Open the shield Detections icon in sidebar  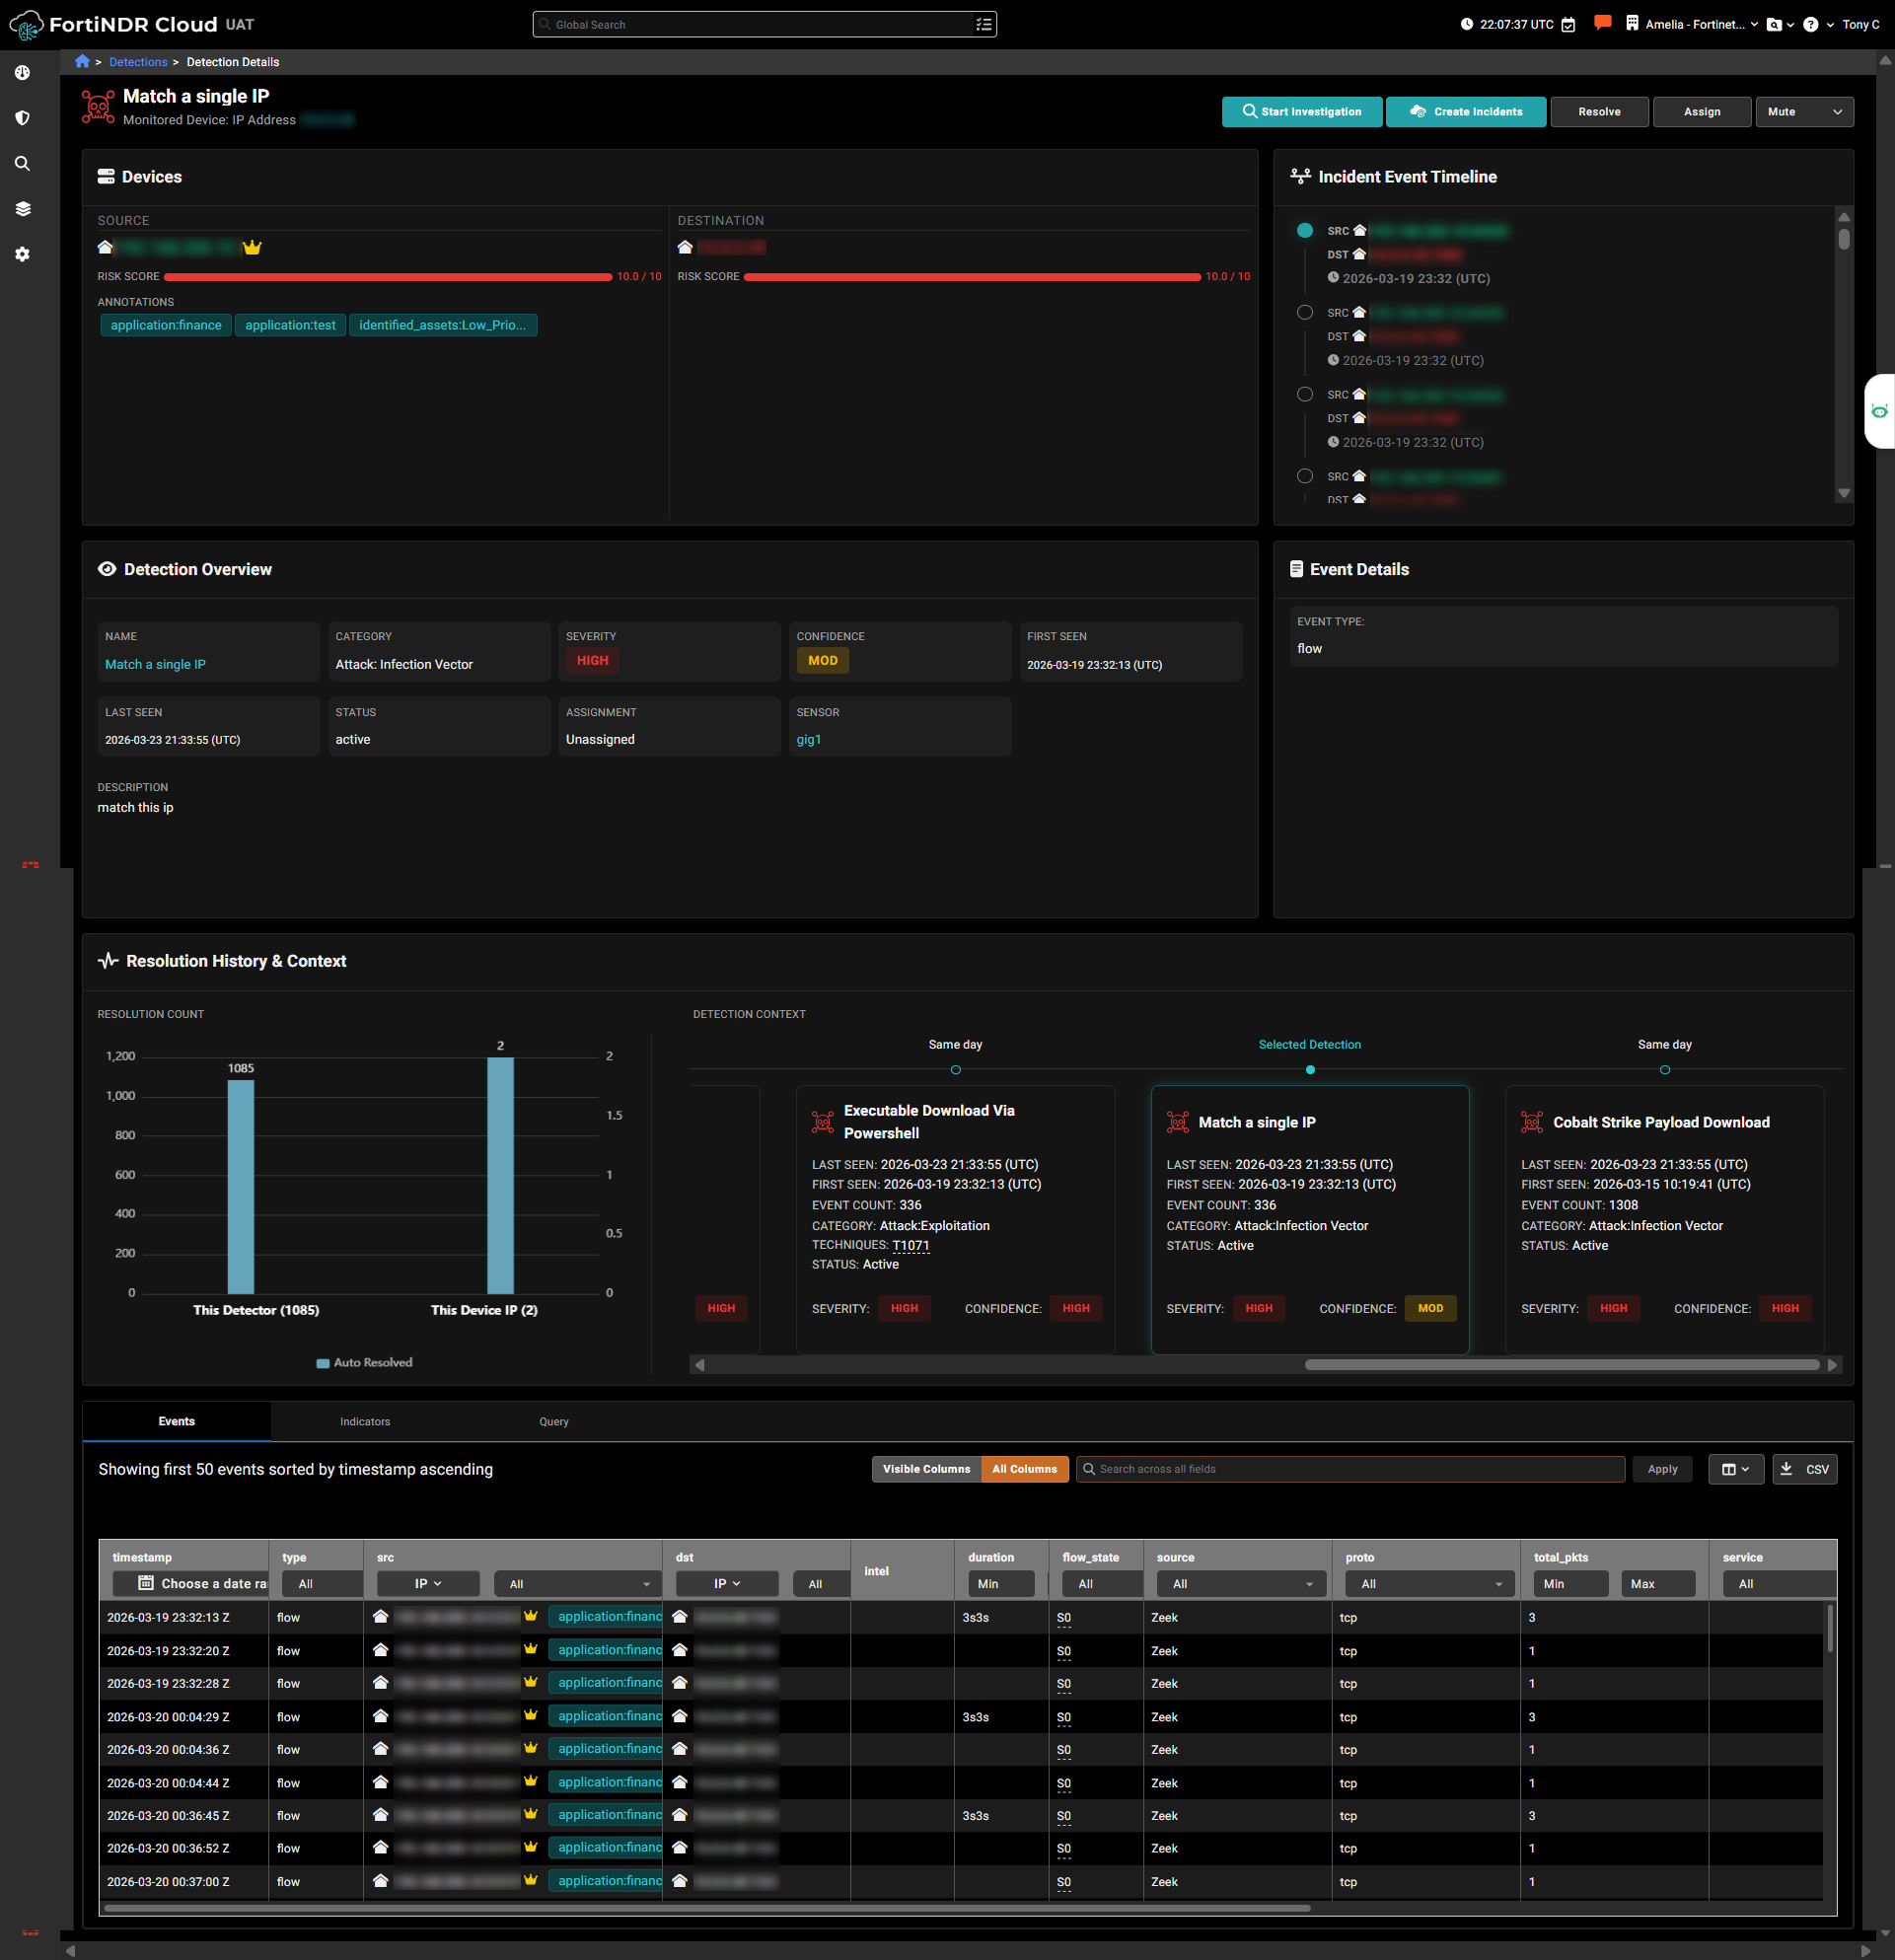[x=22, y=118]
